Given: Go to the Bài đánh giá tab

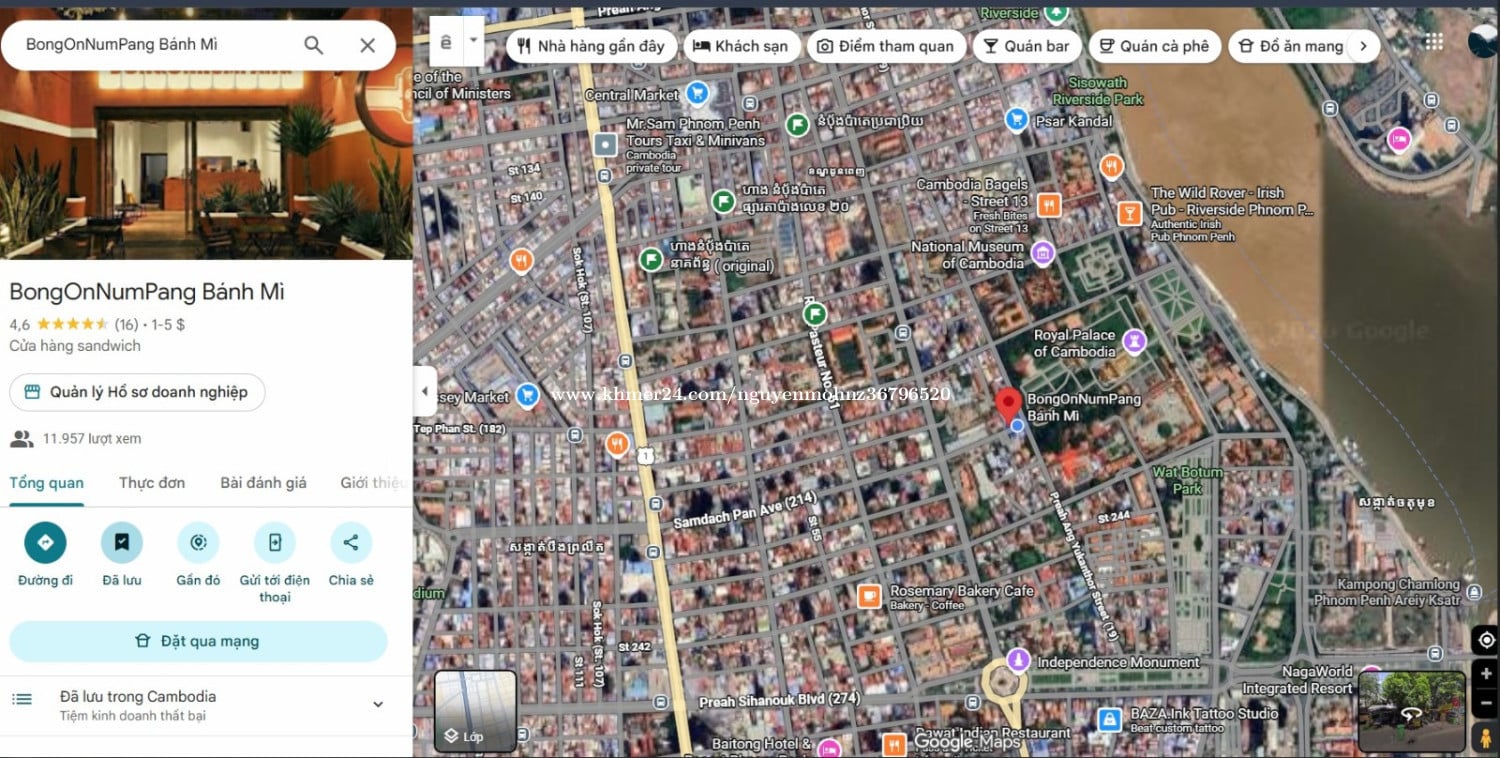Looking at the screenshot, I should click(263, 483).
